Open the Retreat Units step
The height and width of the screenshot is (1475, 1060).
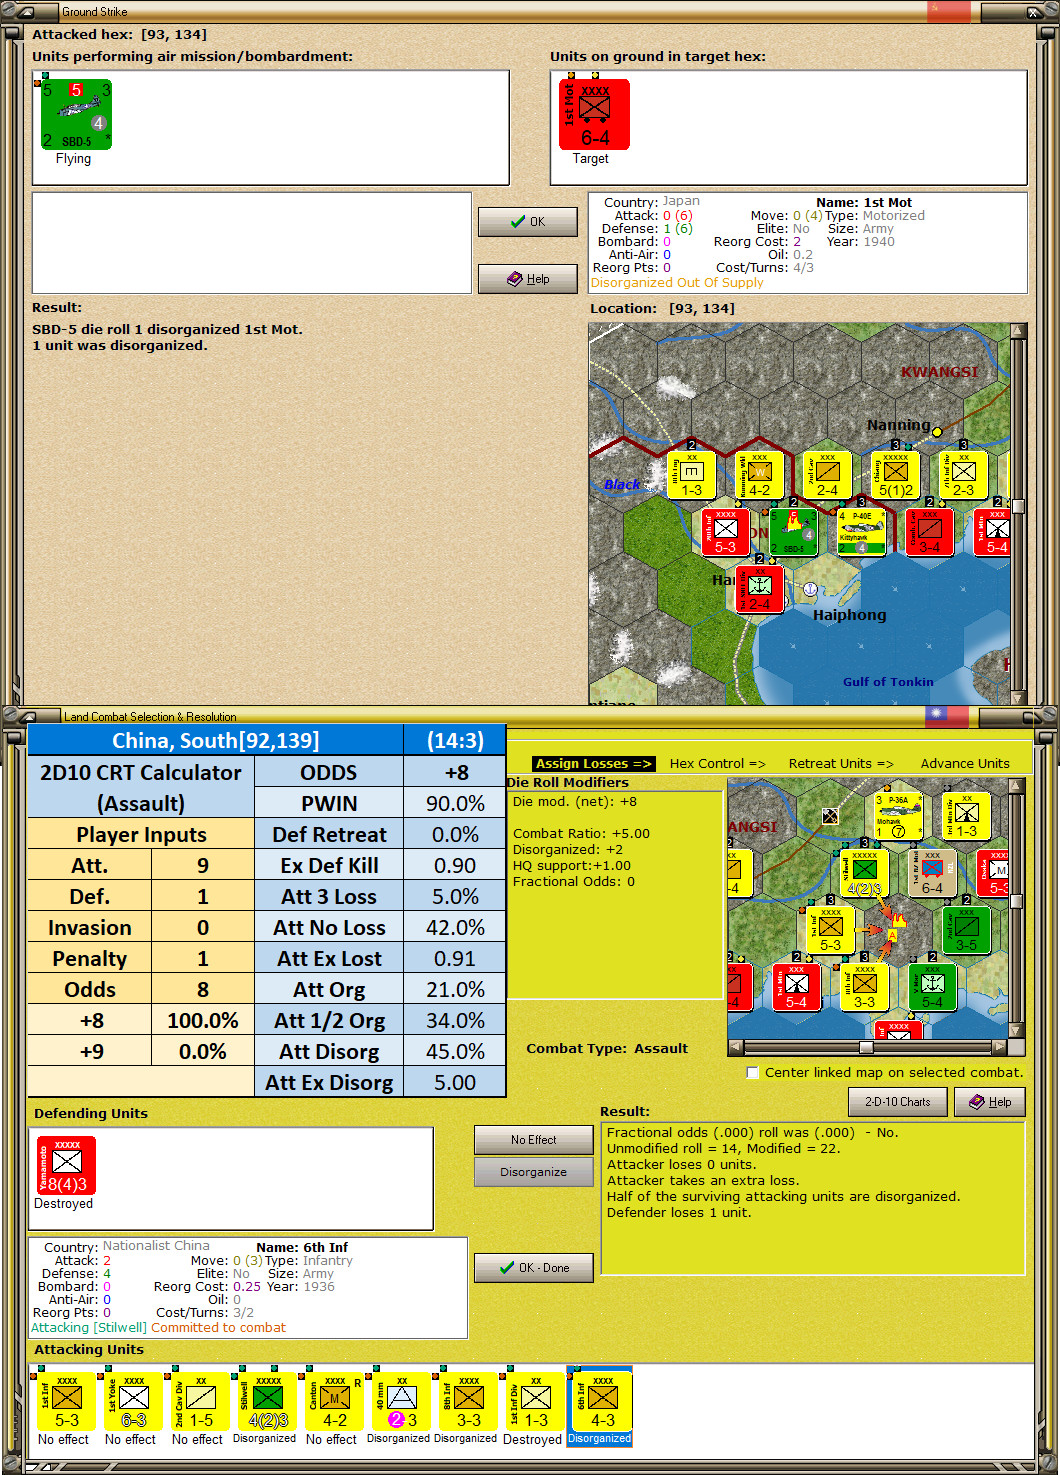click(841, 763)
